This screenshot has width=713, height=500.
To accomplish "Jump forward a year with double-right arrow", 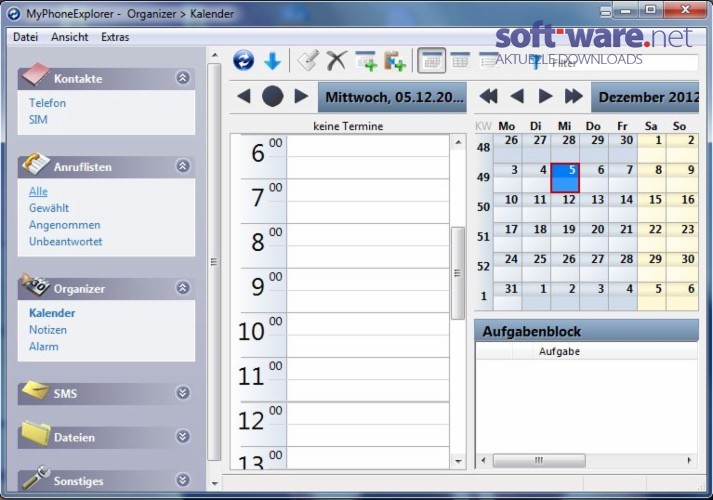I will pyautogui.click(x=573, y=96).
